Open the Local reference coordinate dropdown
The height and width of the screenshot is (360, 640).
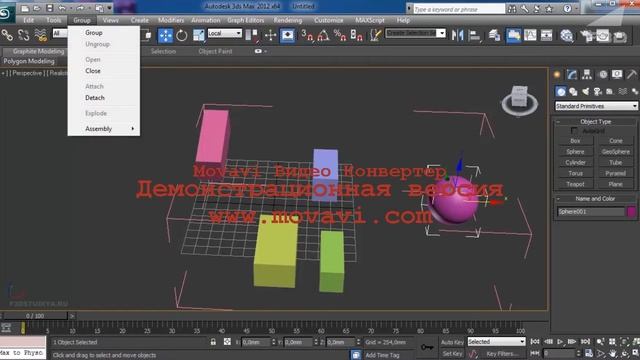[x=224, y=33]
